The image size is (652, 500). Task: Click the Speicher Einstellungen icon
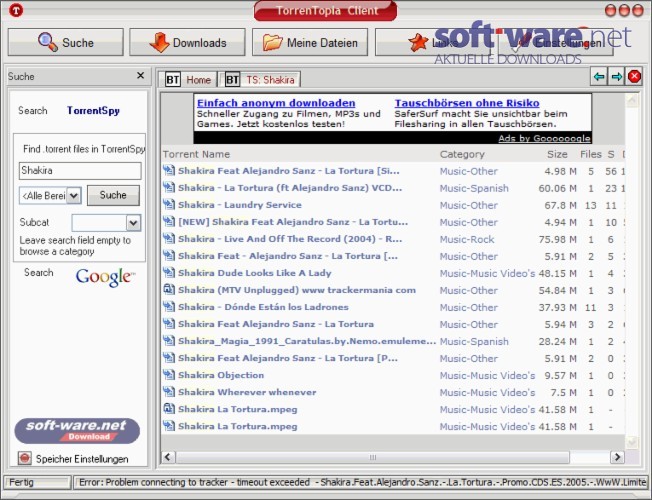tap(25, 458)
